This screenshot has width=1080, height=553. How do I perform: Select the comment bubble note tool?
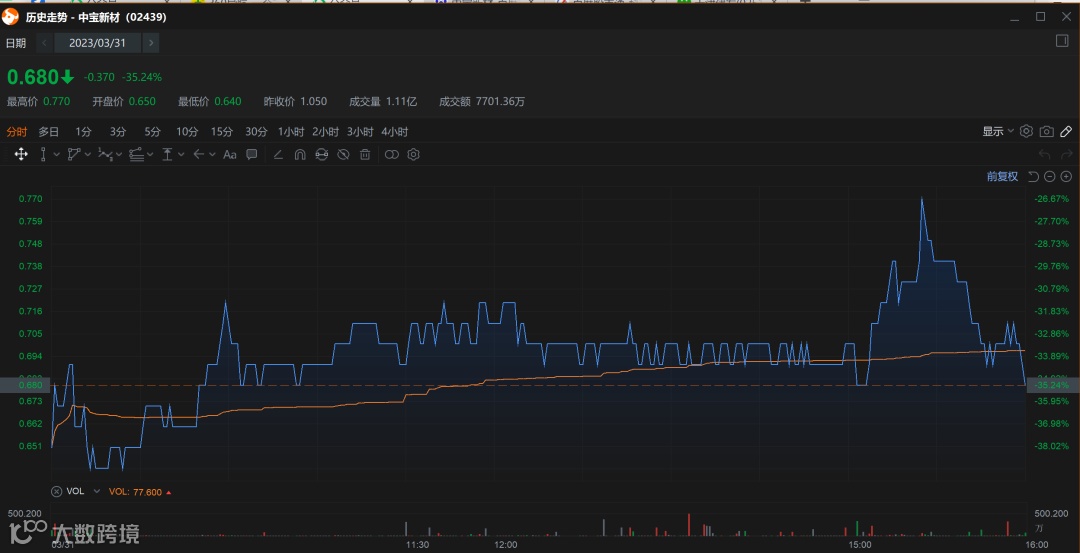pos(252,154)
